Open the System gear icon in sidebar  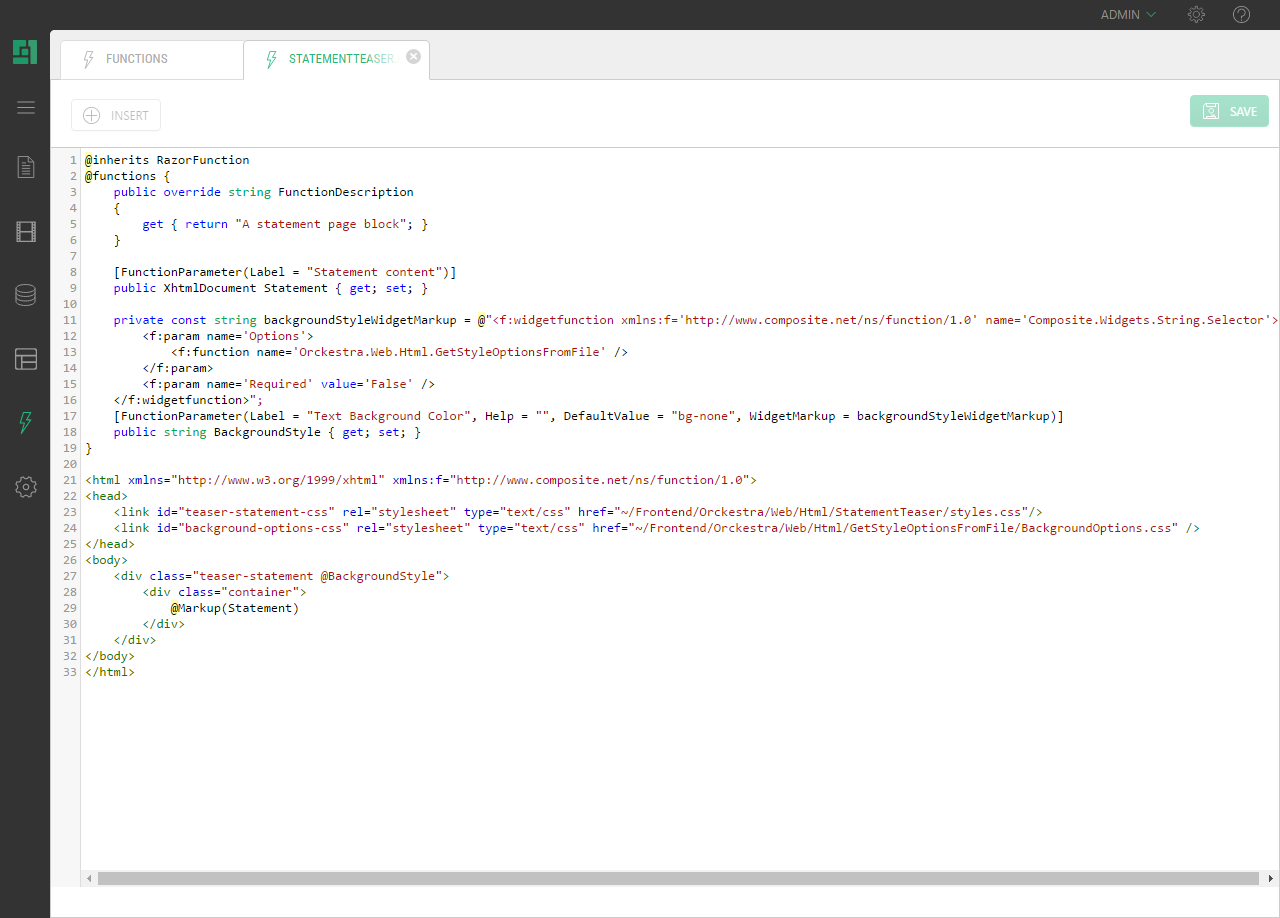[x=26, y=487]
